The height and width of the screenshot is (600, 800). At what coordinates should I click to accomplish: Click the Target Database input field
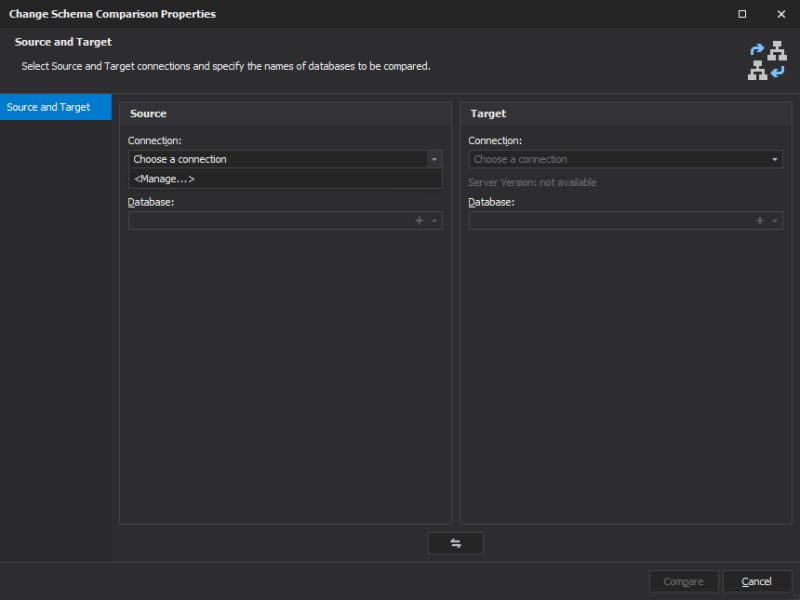tap(626, 220)
